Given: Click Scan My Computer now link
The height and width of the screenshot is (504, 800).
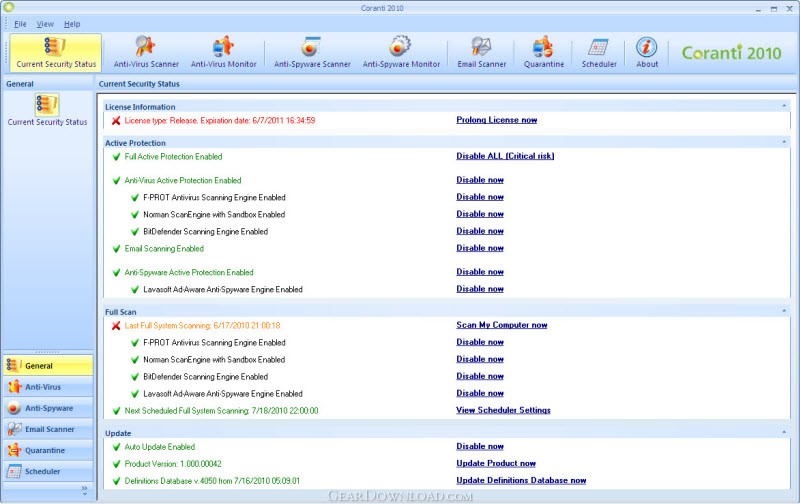Looking at the screenshot, I should (502, 325).
